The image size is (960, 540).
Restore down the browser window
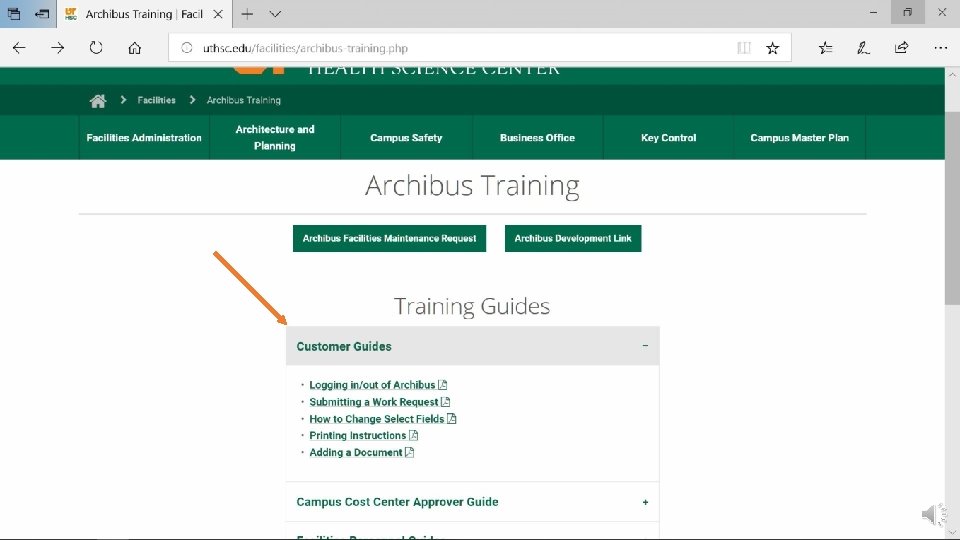(x=907, y=13)
